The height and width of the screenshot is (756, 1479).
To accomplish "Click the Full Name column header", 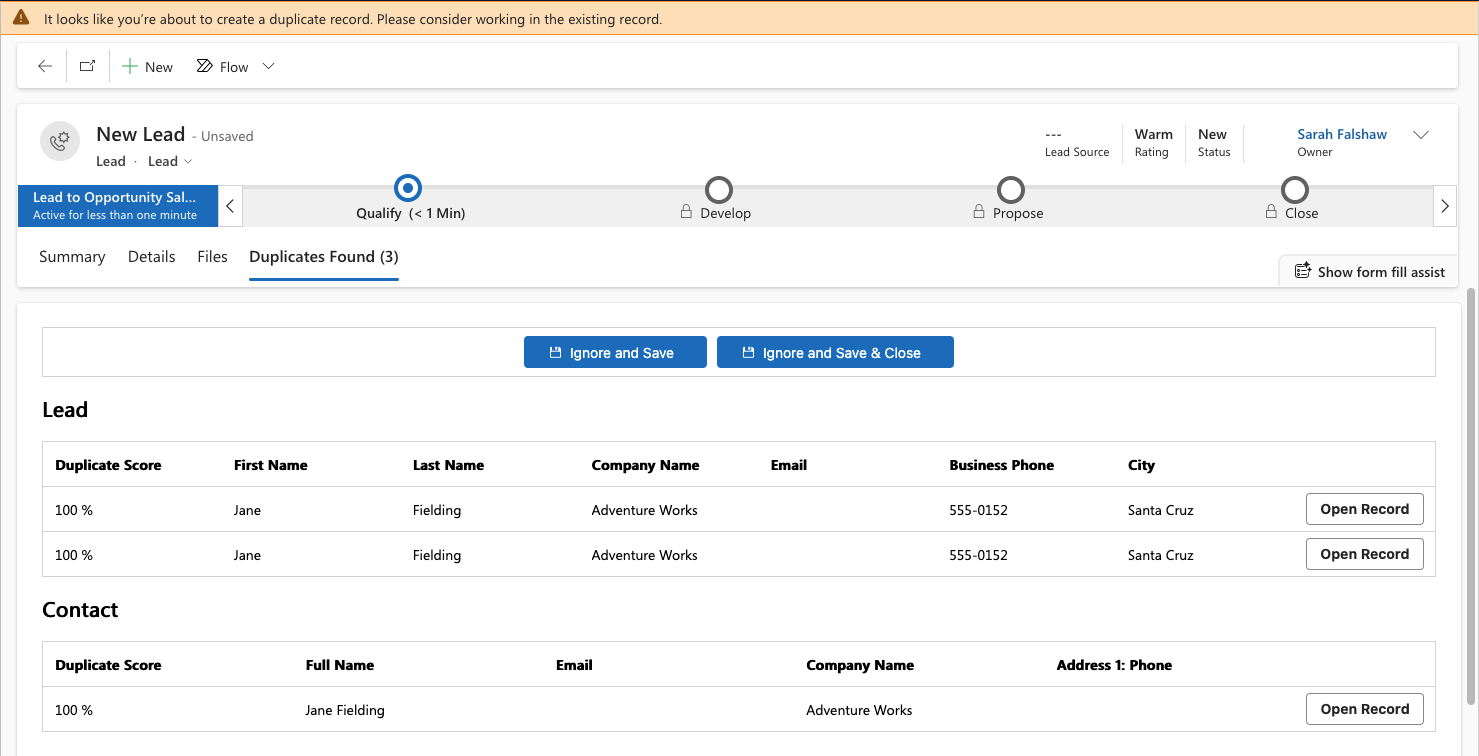I will tap(340, 665).
